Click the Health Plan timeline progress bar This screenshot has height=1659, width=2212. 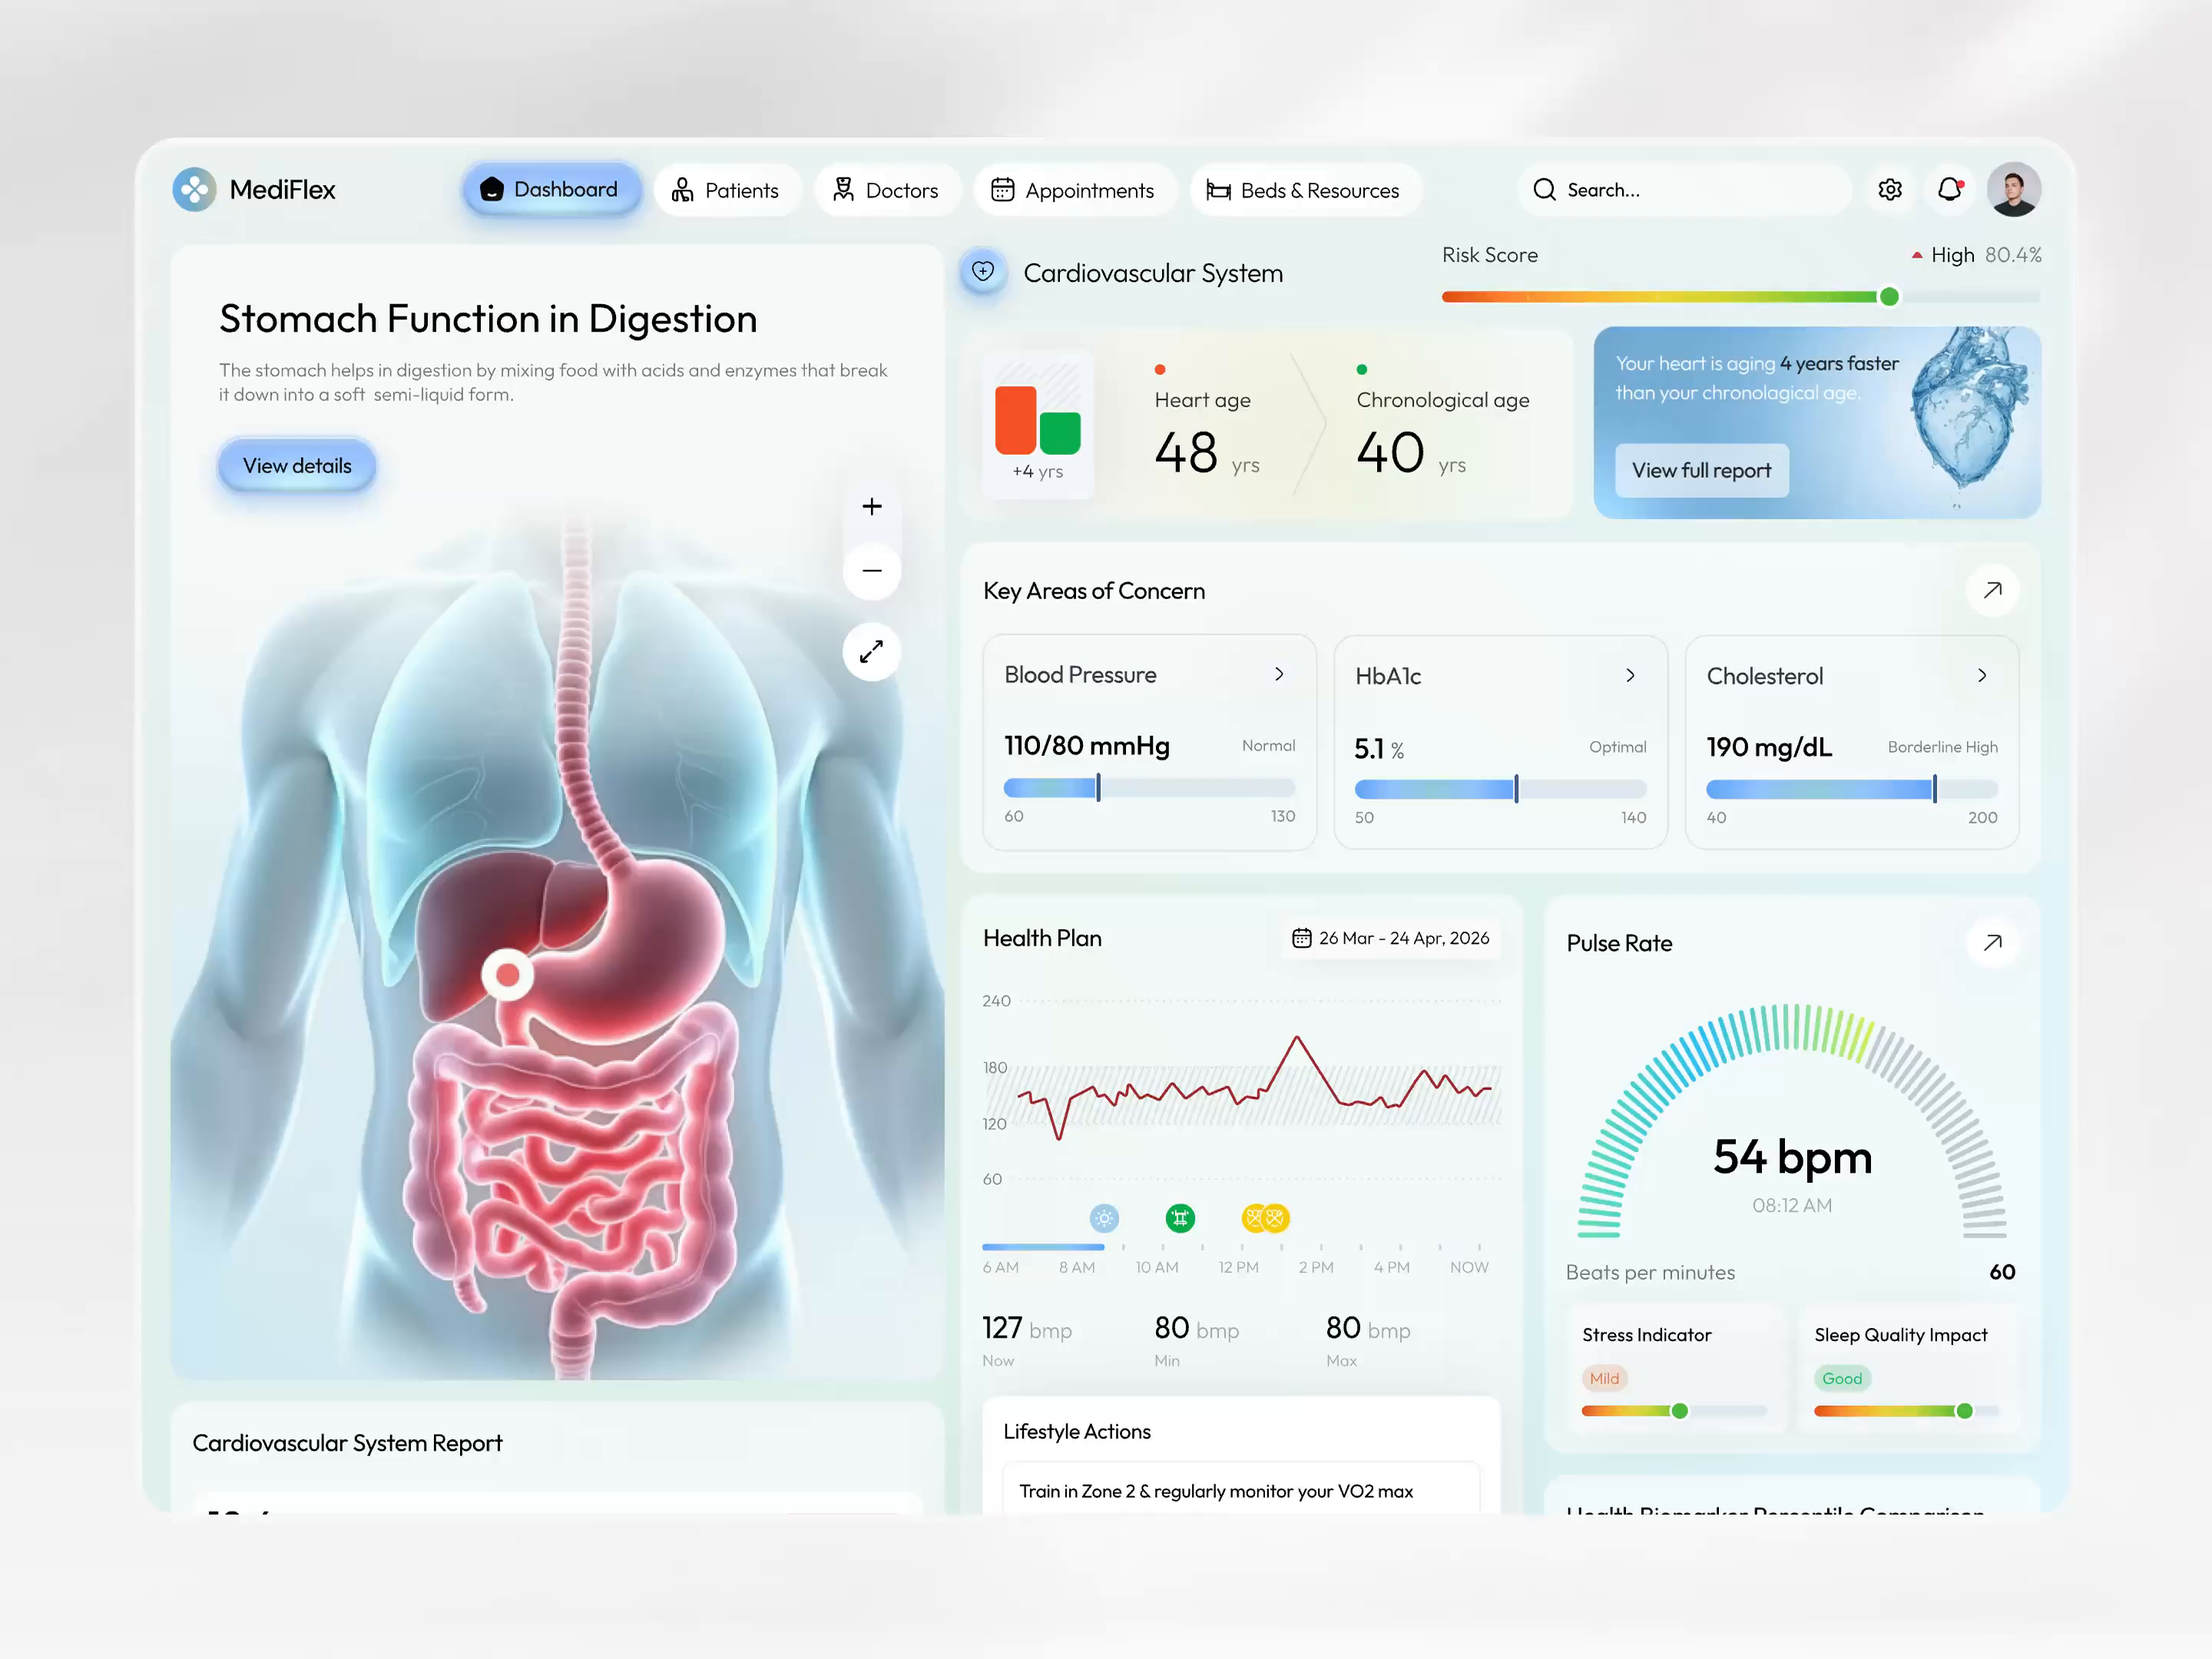pos(1043,1247)
